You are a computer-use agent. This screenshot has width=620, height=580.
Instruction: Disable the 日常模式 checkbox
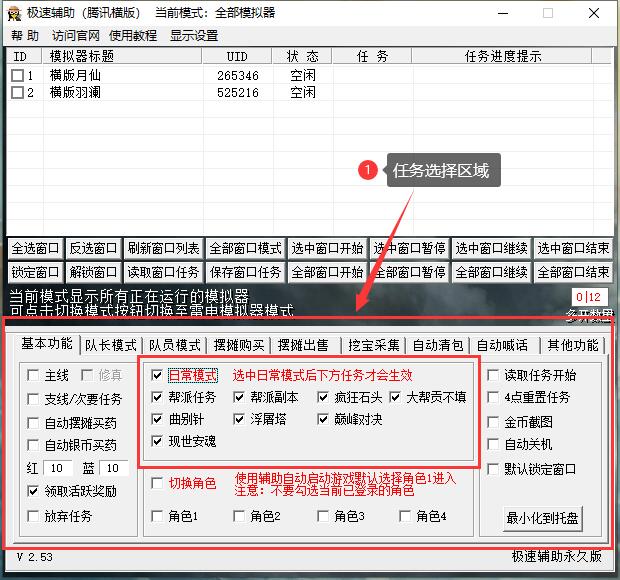pos(157,376)
